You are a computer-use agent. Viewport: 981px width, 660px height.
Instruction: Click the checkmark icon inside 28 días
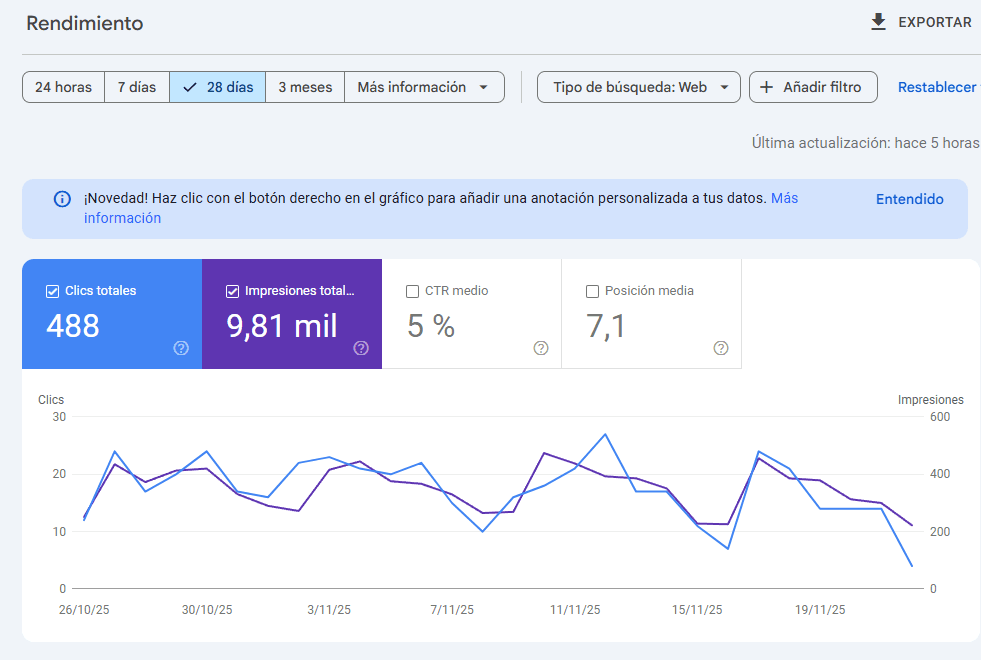(189, 87)
